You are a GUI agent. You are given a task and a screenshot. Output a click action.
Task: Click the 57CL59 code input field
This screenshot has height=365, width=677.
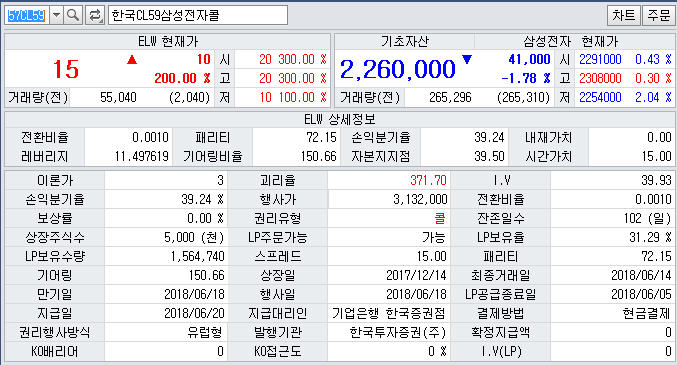pyautogui.click(x=27, y=16)
